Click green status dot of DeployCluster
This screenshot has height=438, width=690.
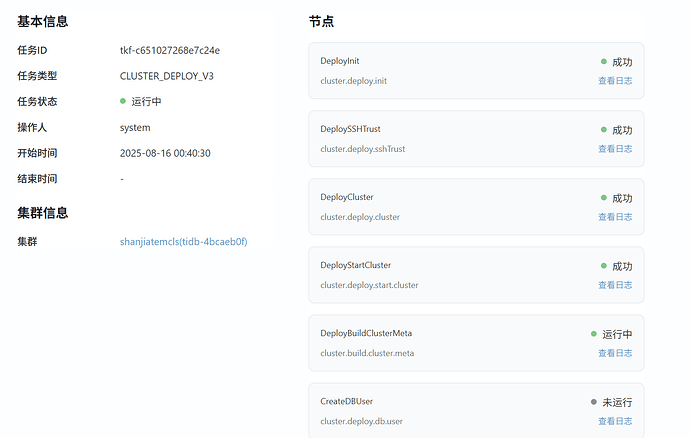(x=604, y=198)
